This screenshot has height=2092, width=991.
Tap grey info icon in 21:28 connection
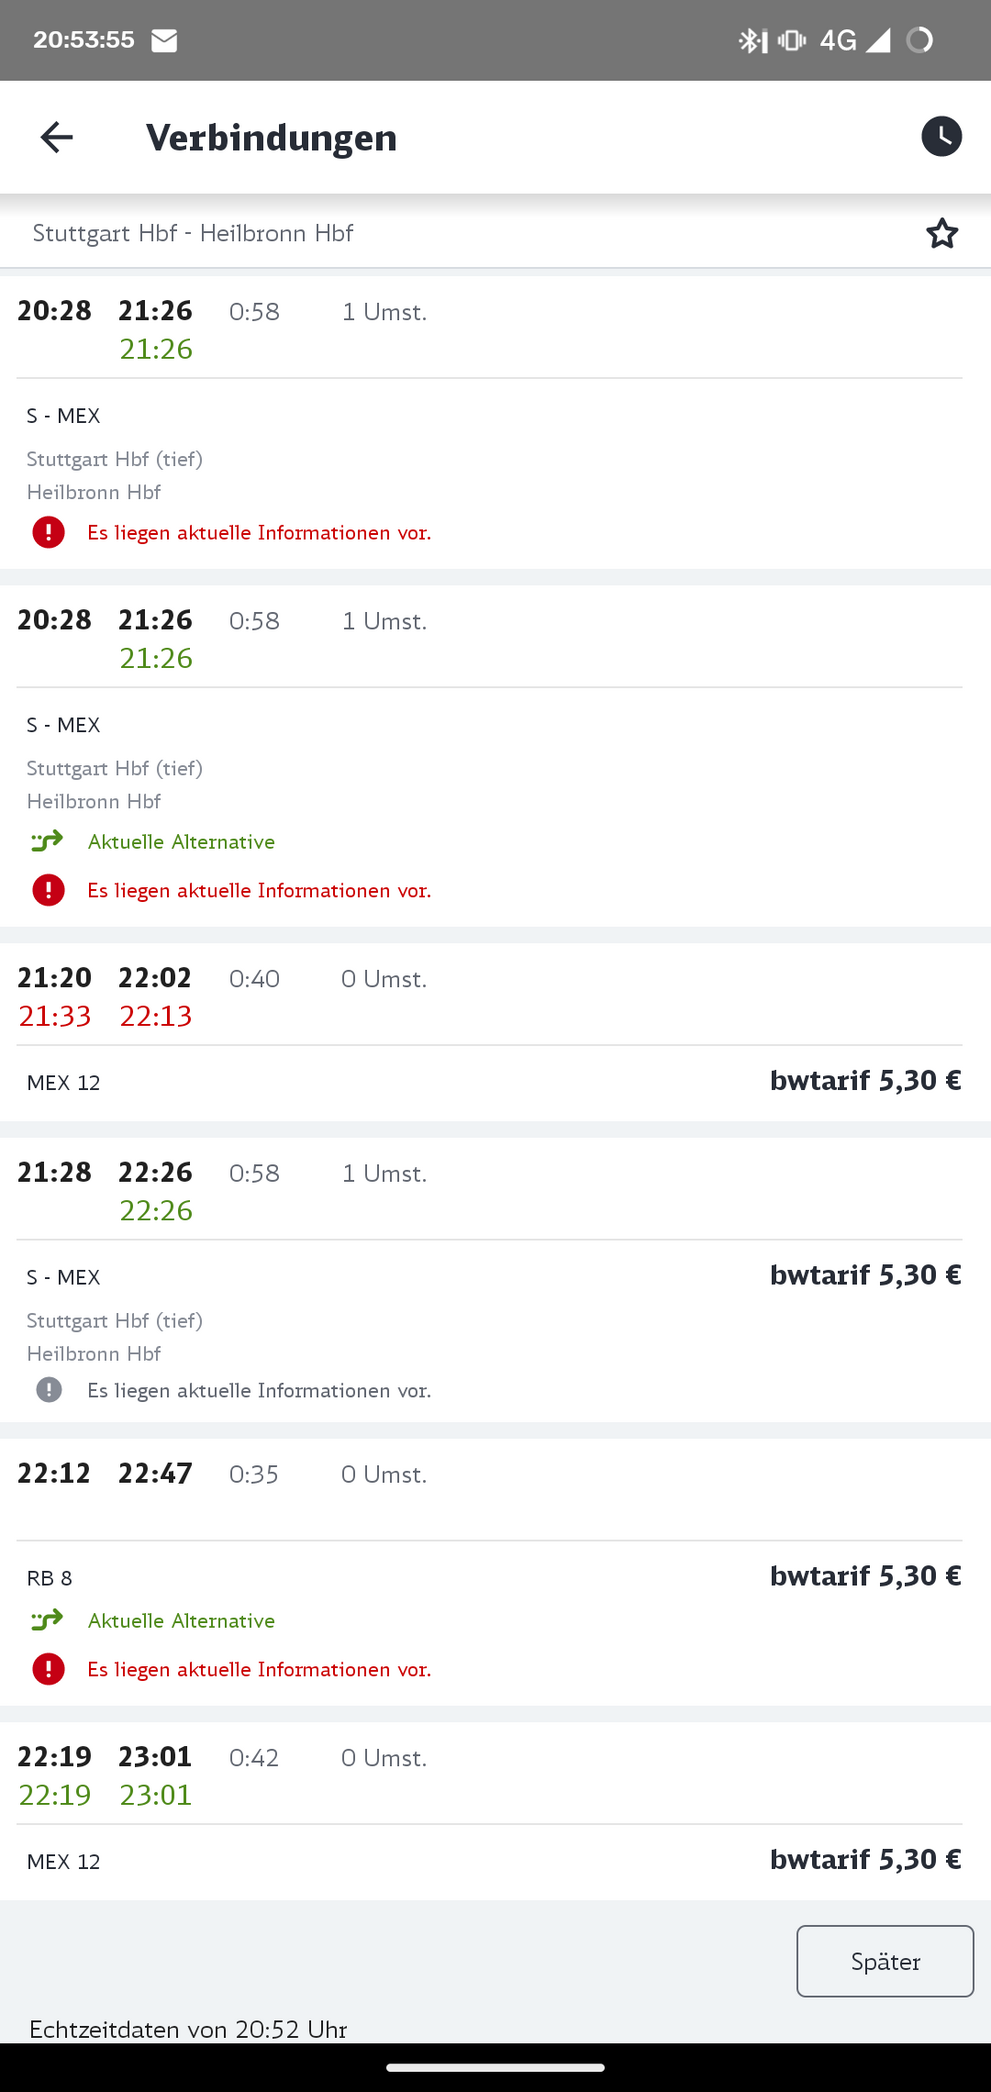tap(48, 1390)
